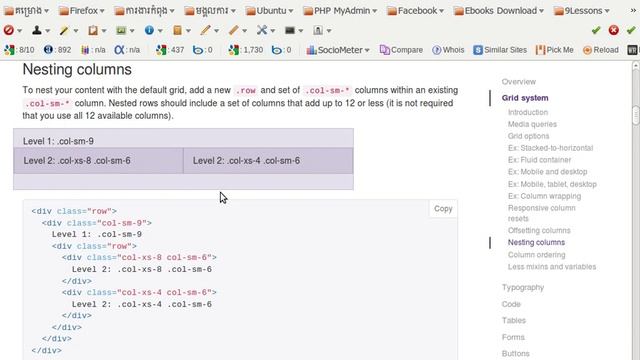
Task: Open the Typography sidebar section
Action: click(x=523, y=287)
